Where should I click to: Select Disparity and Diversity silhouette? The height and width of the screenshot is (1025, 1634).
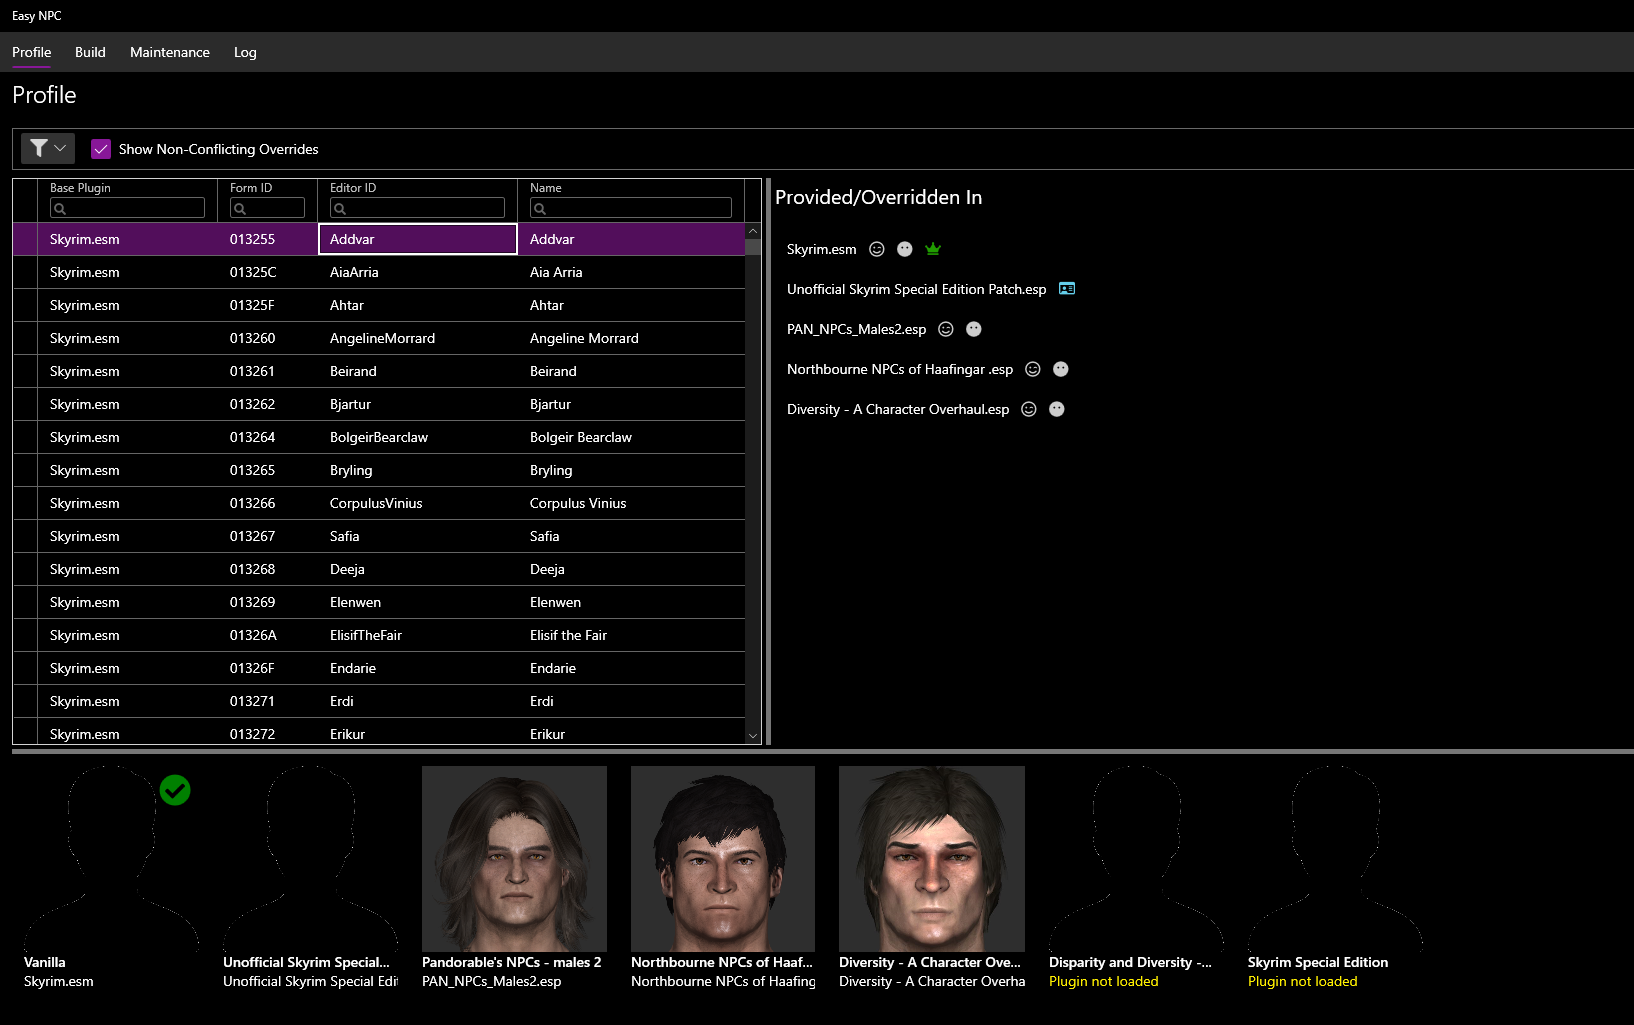(x=1137, y=858)
